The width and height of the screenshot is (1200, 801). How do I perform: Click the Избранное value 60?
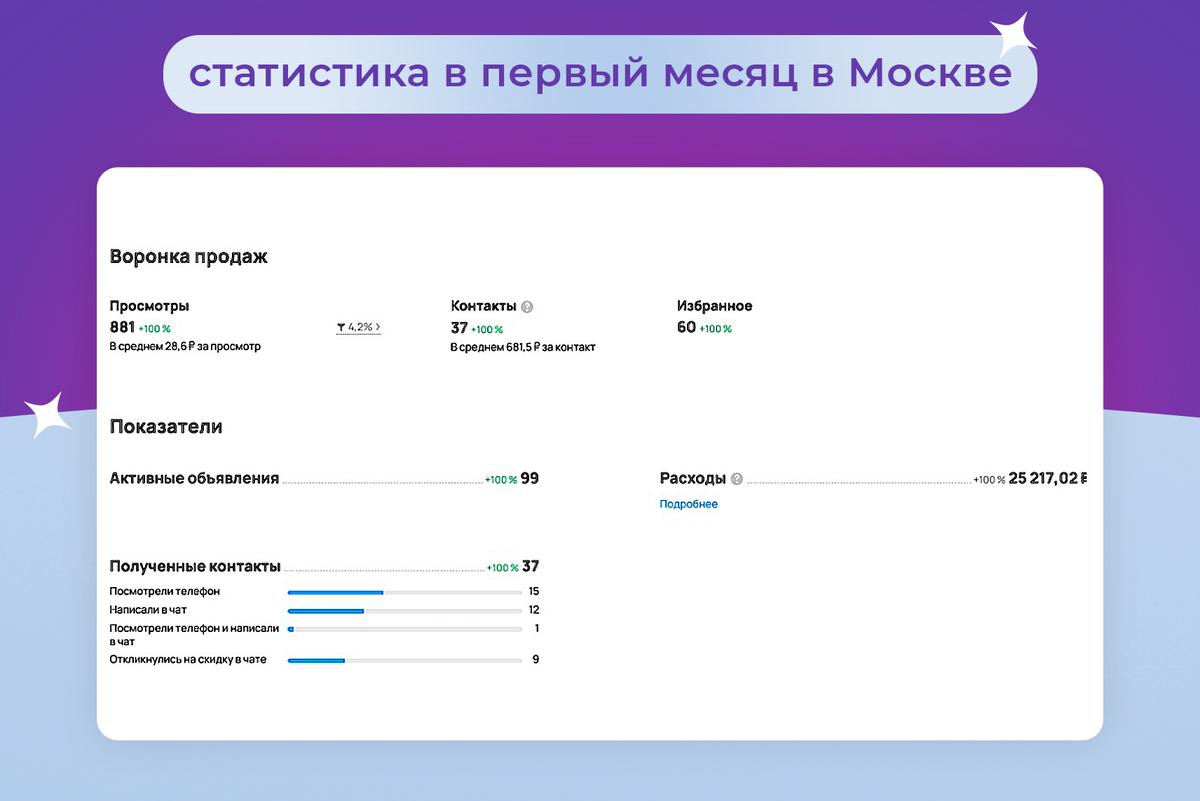[686, 327]
